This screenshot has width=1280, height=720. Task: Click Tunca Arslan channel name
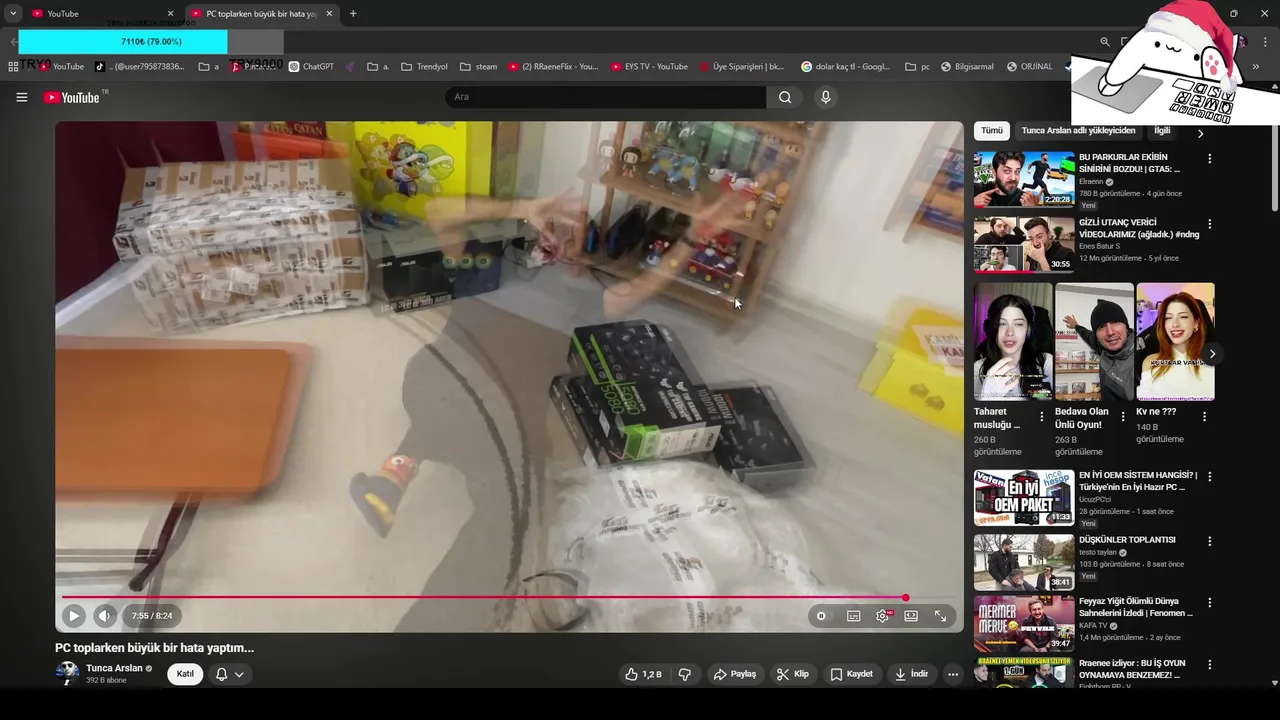point(114,668)
